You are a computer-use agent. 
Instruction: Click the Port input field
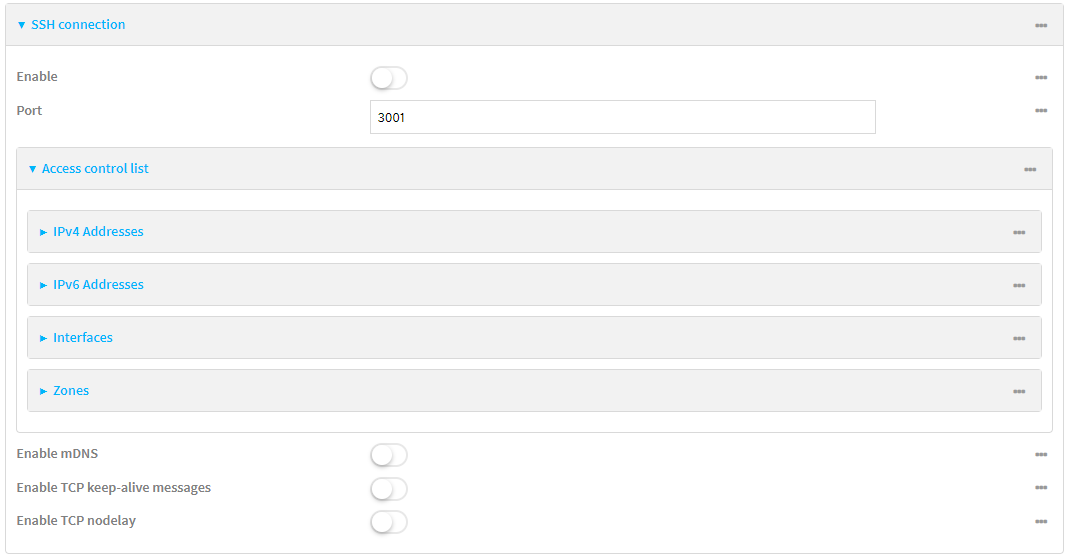pyautogui.click(x=622, y=117)
